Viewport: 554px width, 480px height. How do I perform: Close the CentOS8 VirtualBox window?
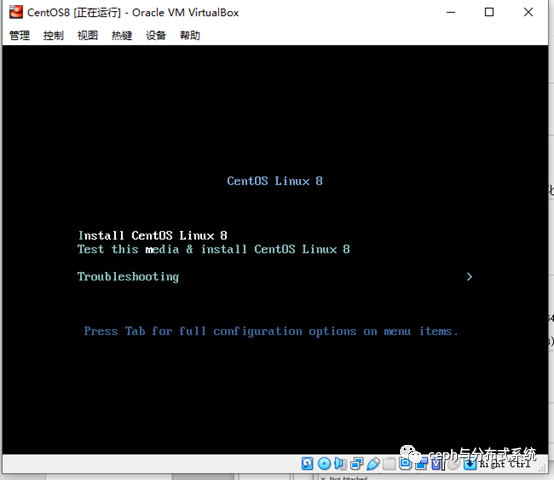(x=528, y=12)
